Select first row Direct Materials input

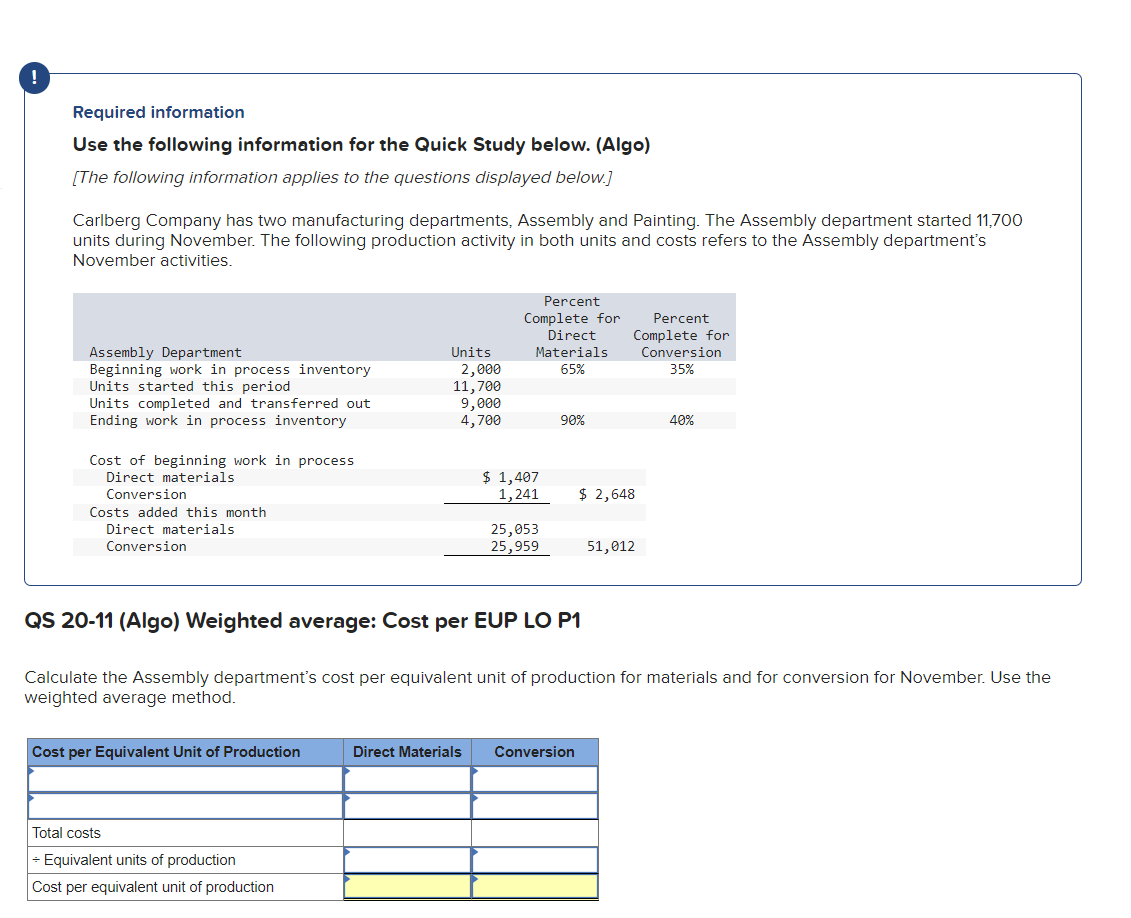click(408, 779)
